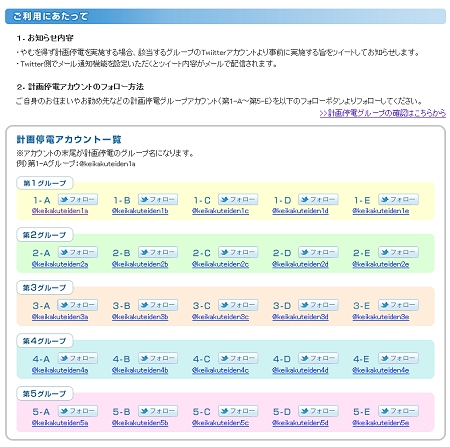Follow the @keikakuteiden5c hyperlink

(x=220, y=423)
